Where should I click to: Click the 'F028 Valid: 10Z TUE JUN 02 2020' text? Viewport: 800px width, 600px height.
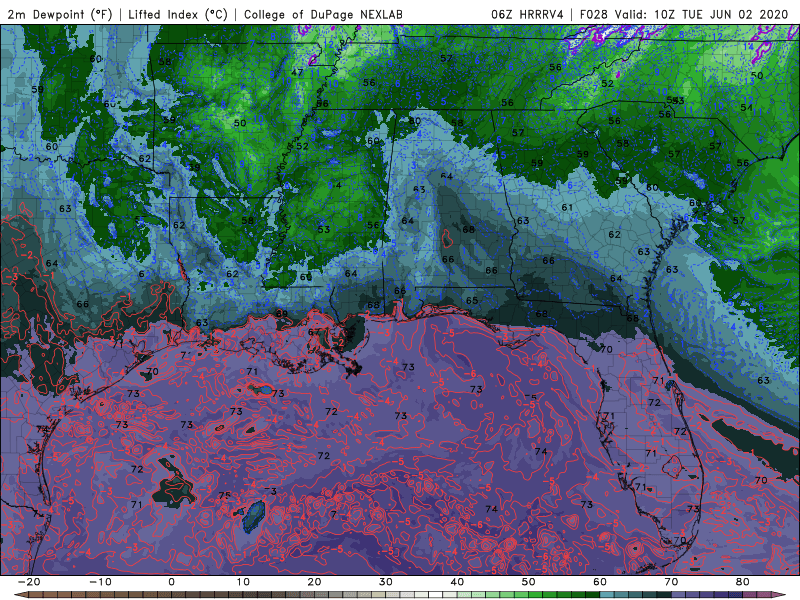tap(684, 14)
